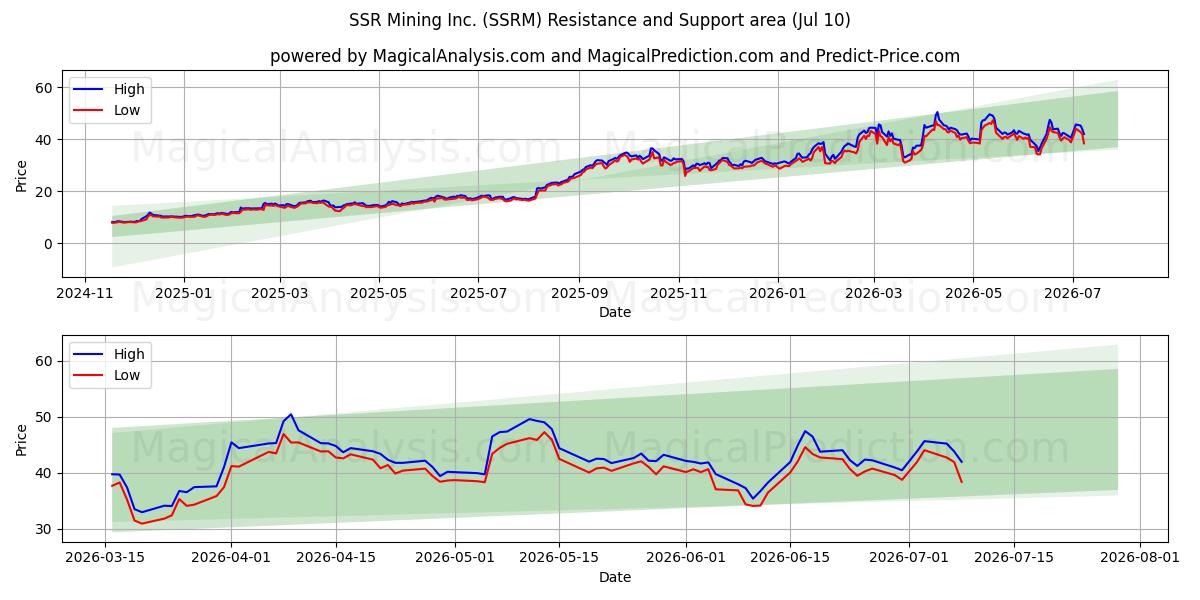Click the '60' y-axis tick of the top chart
The height and width of the screenshot is (600, 1200).
[x=45, y=88]
